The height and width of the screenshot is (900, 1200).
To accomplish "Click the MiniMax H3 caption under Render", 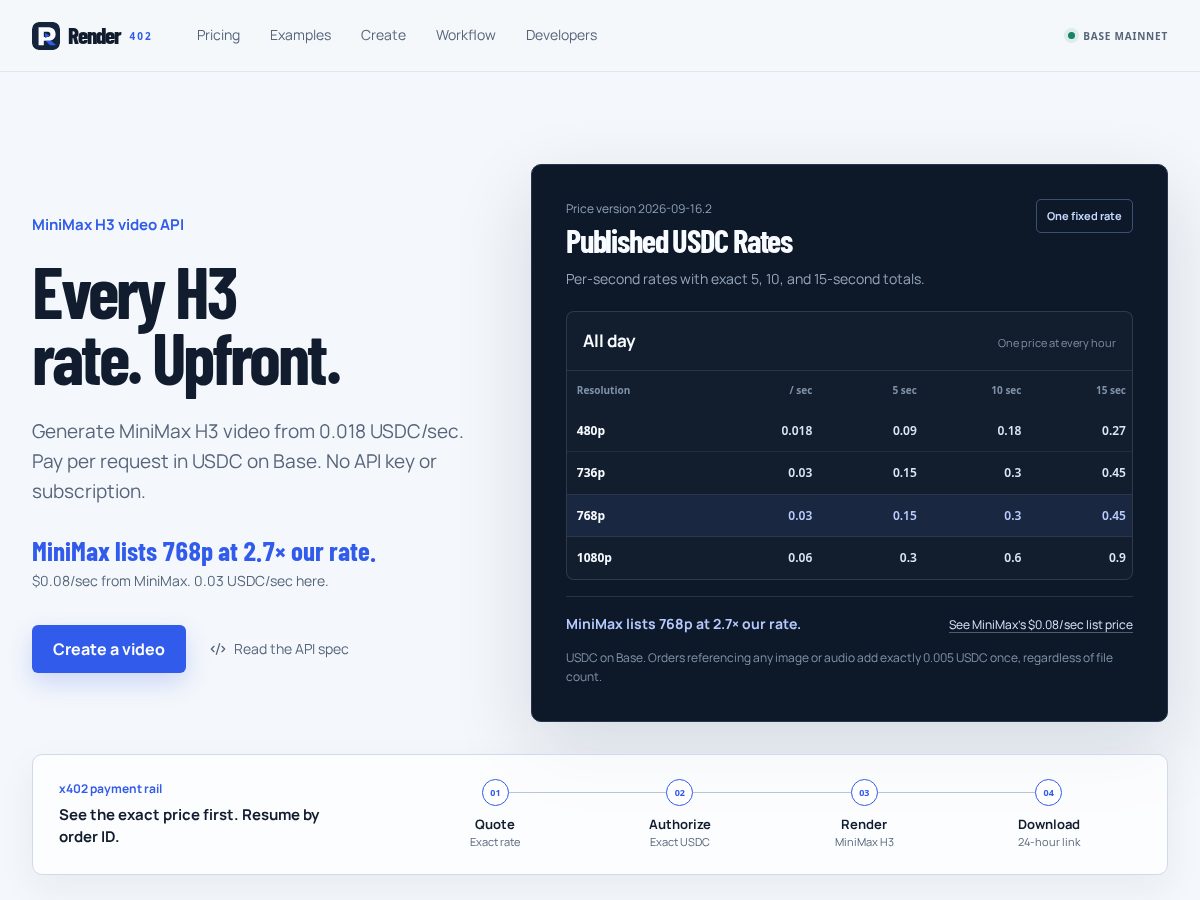I will tap(864, 842).
